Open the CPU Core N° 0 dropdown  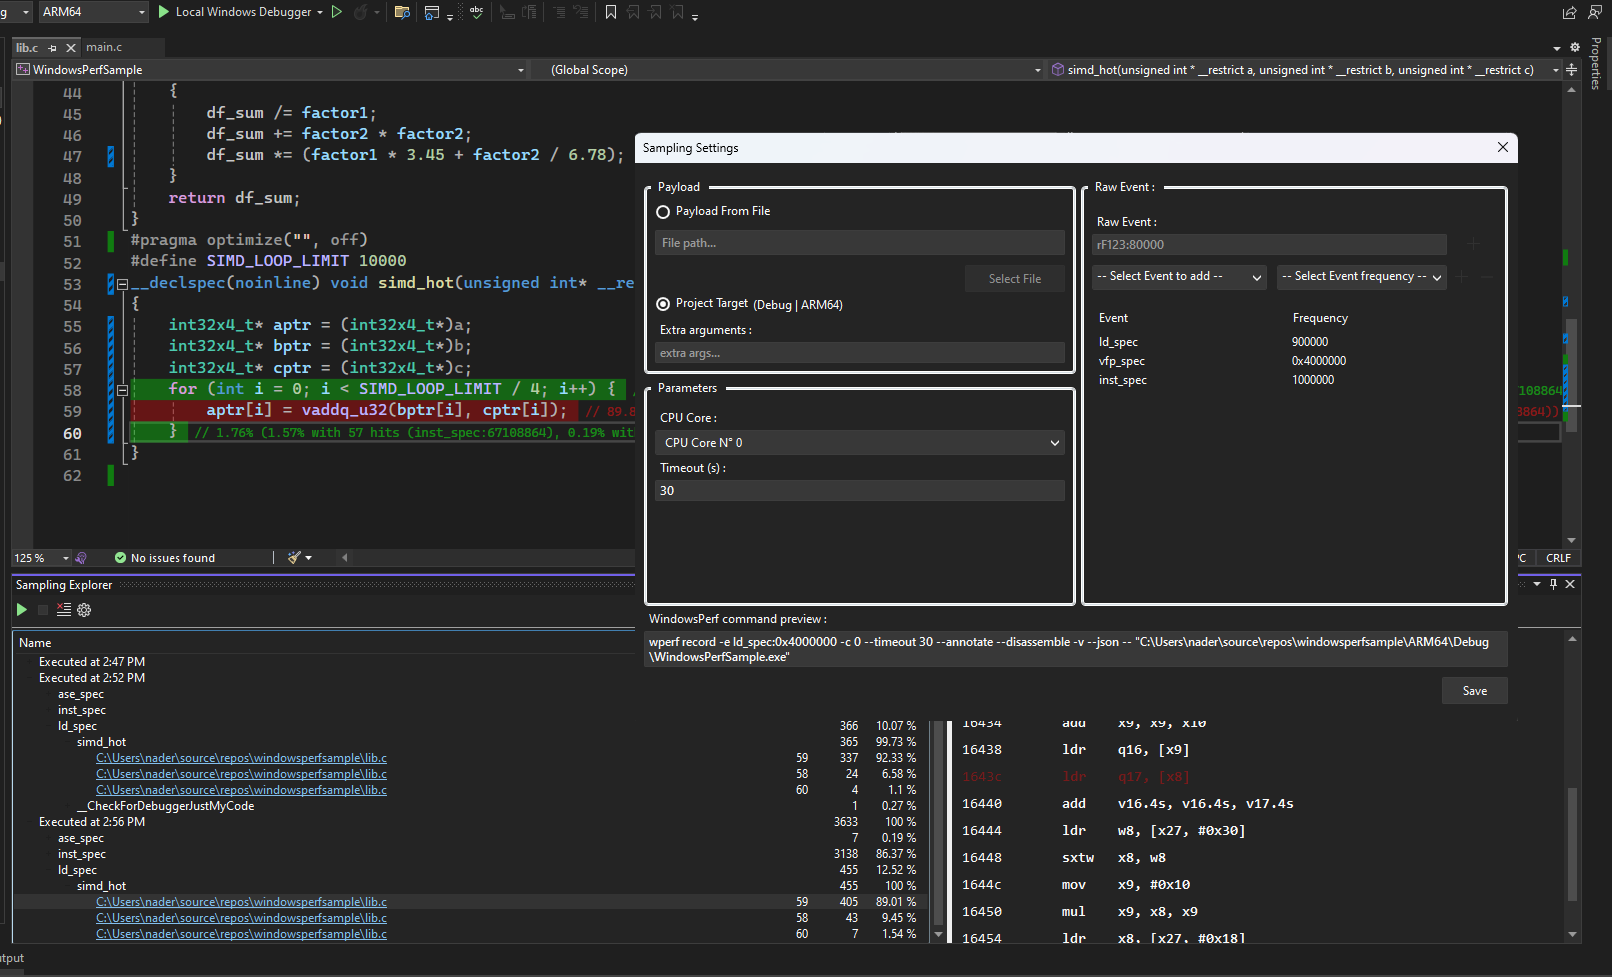point(859,442)
